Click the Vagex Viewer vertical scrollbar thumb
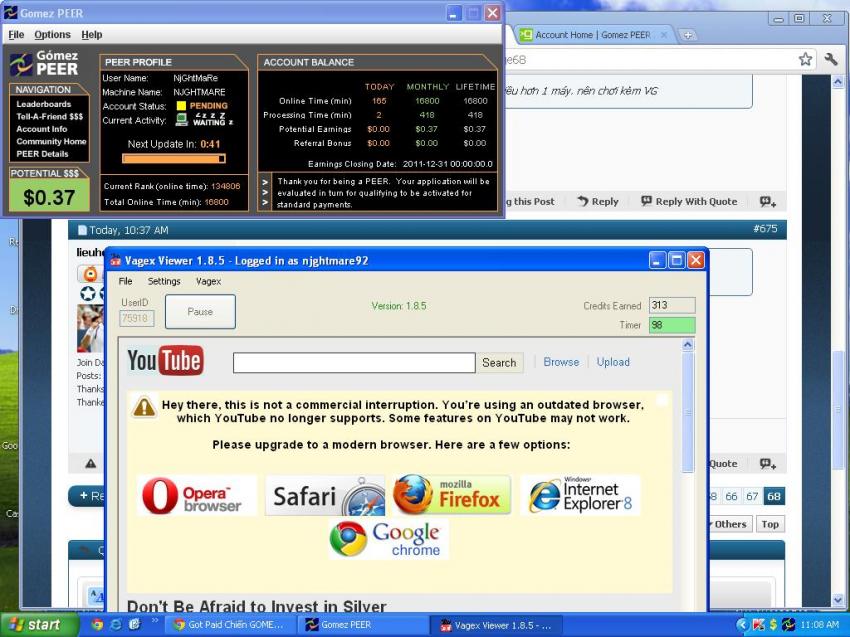This screenshot has height=637, width=850. [x=687, y=412]
